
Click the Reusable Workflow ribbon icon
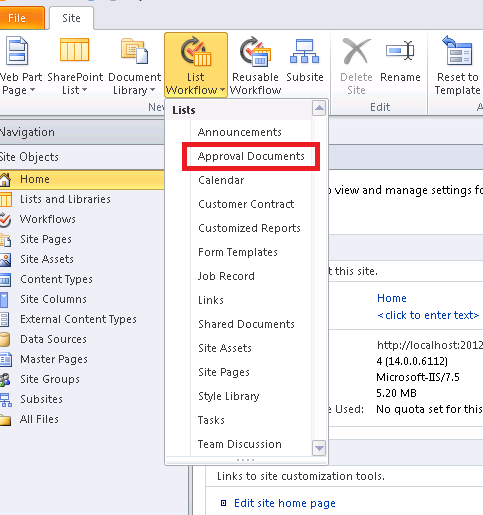[x=255, y=52]
